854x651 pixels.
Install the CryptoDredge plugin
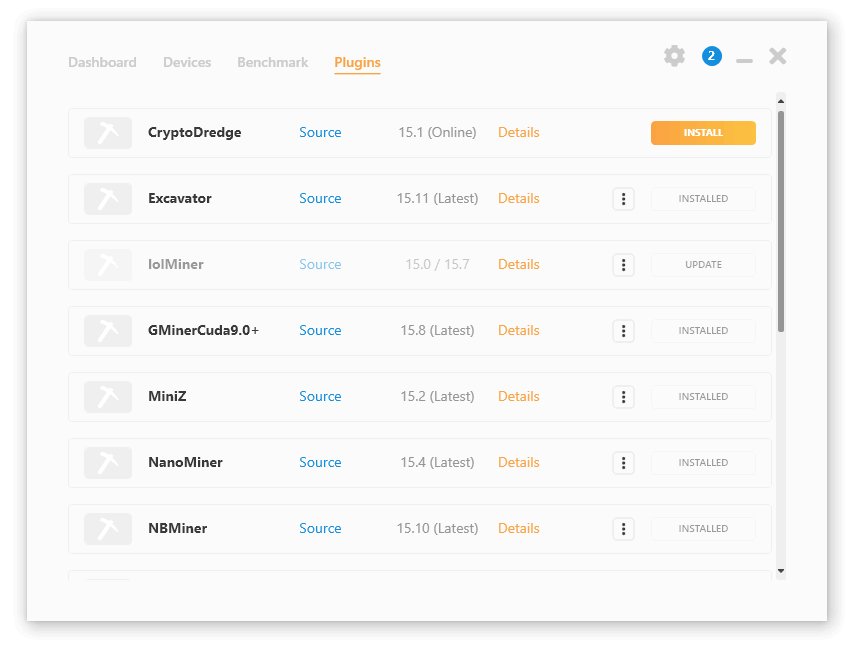(703, 133)
